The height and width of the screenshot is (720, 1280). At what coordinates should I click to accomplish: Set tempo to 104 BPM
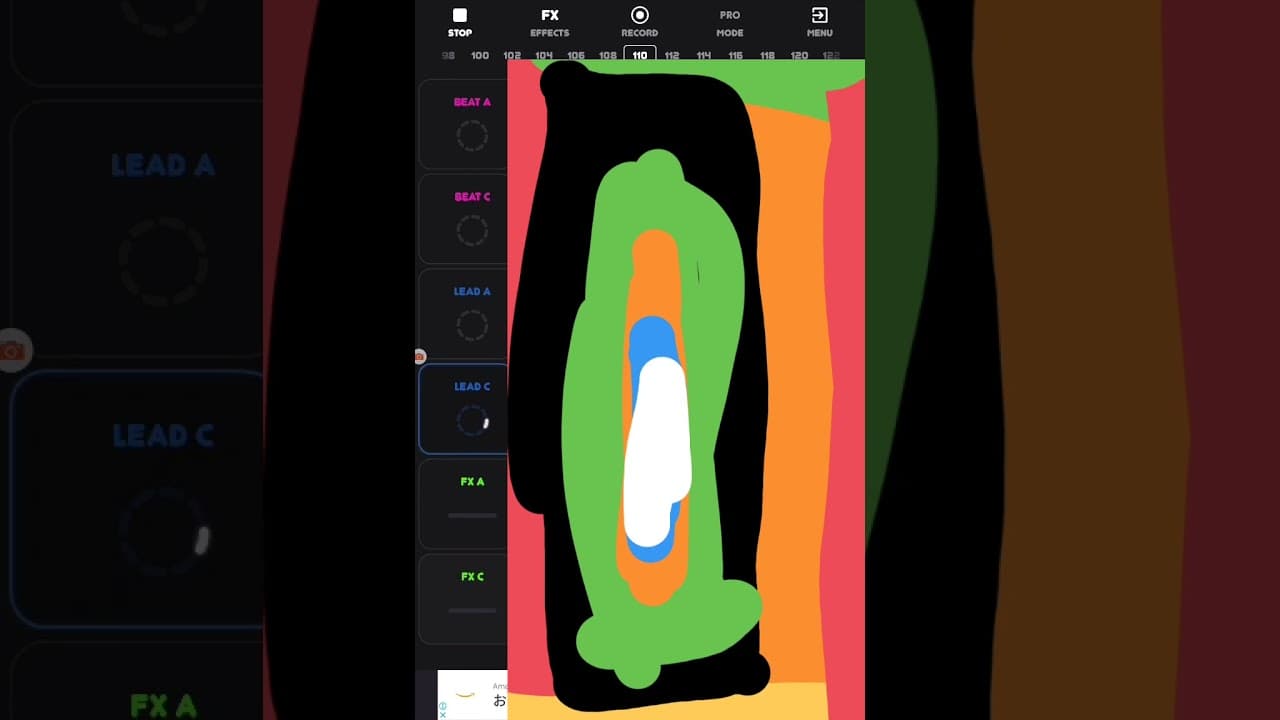[x=544, y=55]
